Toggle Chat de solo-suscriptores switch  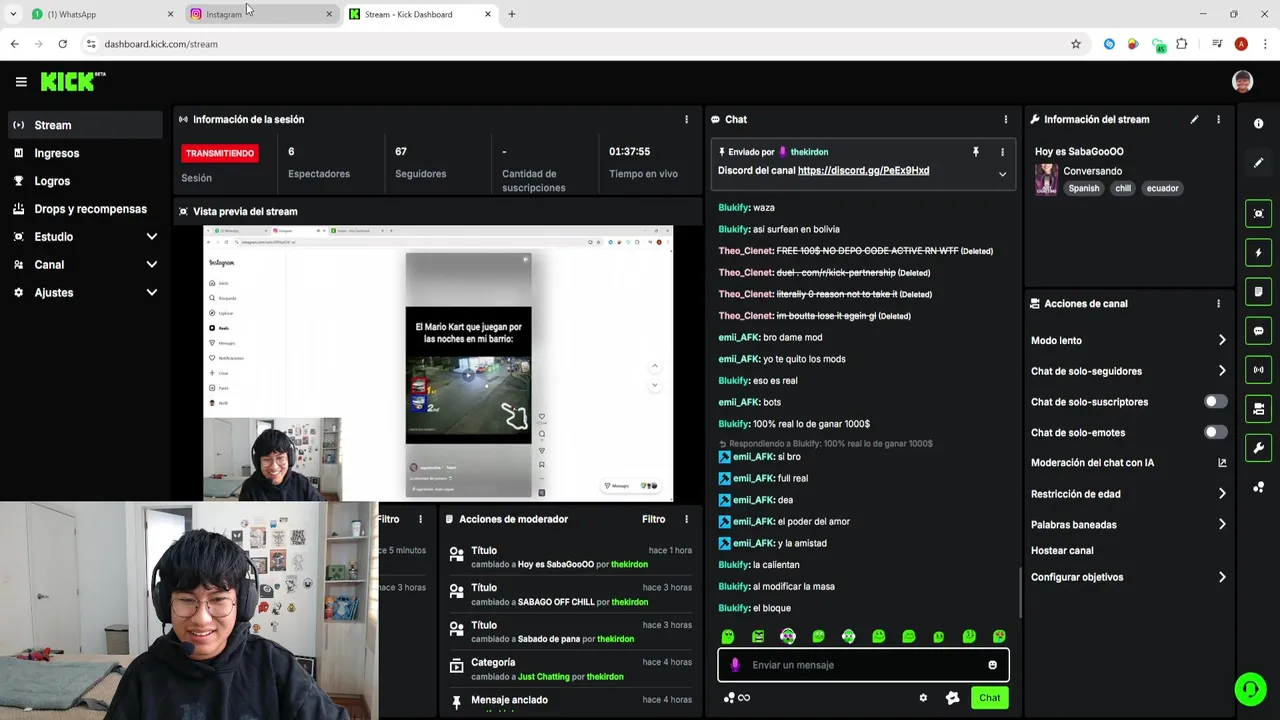[x=1215, y=402]
